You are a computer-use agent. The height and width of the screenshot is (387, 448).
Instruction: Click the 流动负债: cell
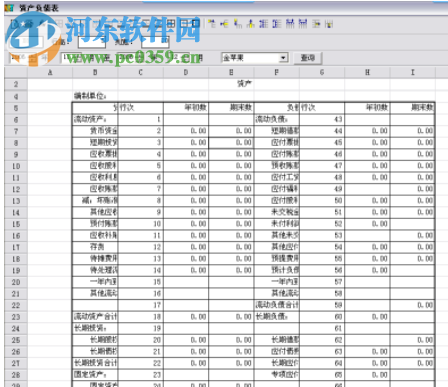pos(277,119)
